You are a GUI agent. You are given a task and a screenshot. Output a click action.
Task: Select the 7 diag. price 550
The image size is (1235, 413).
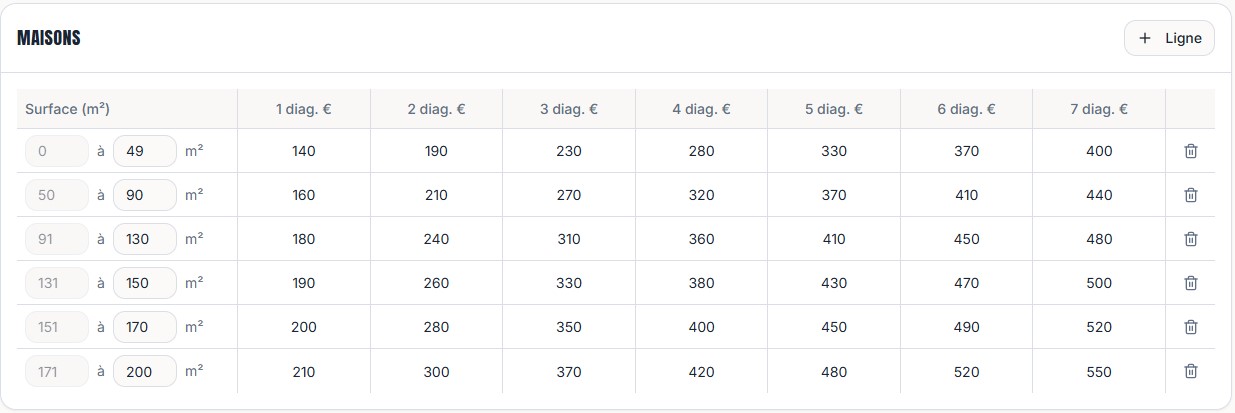coord(1098,371)
